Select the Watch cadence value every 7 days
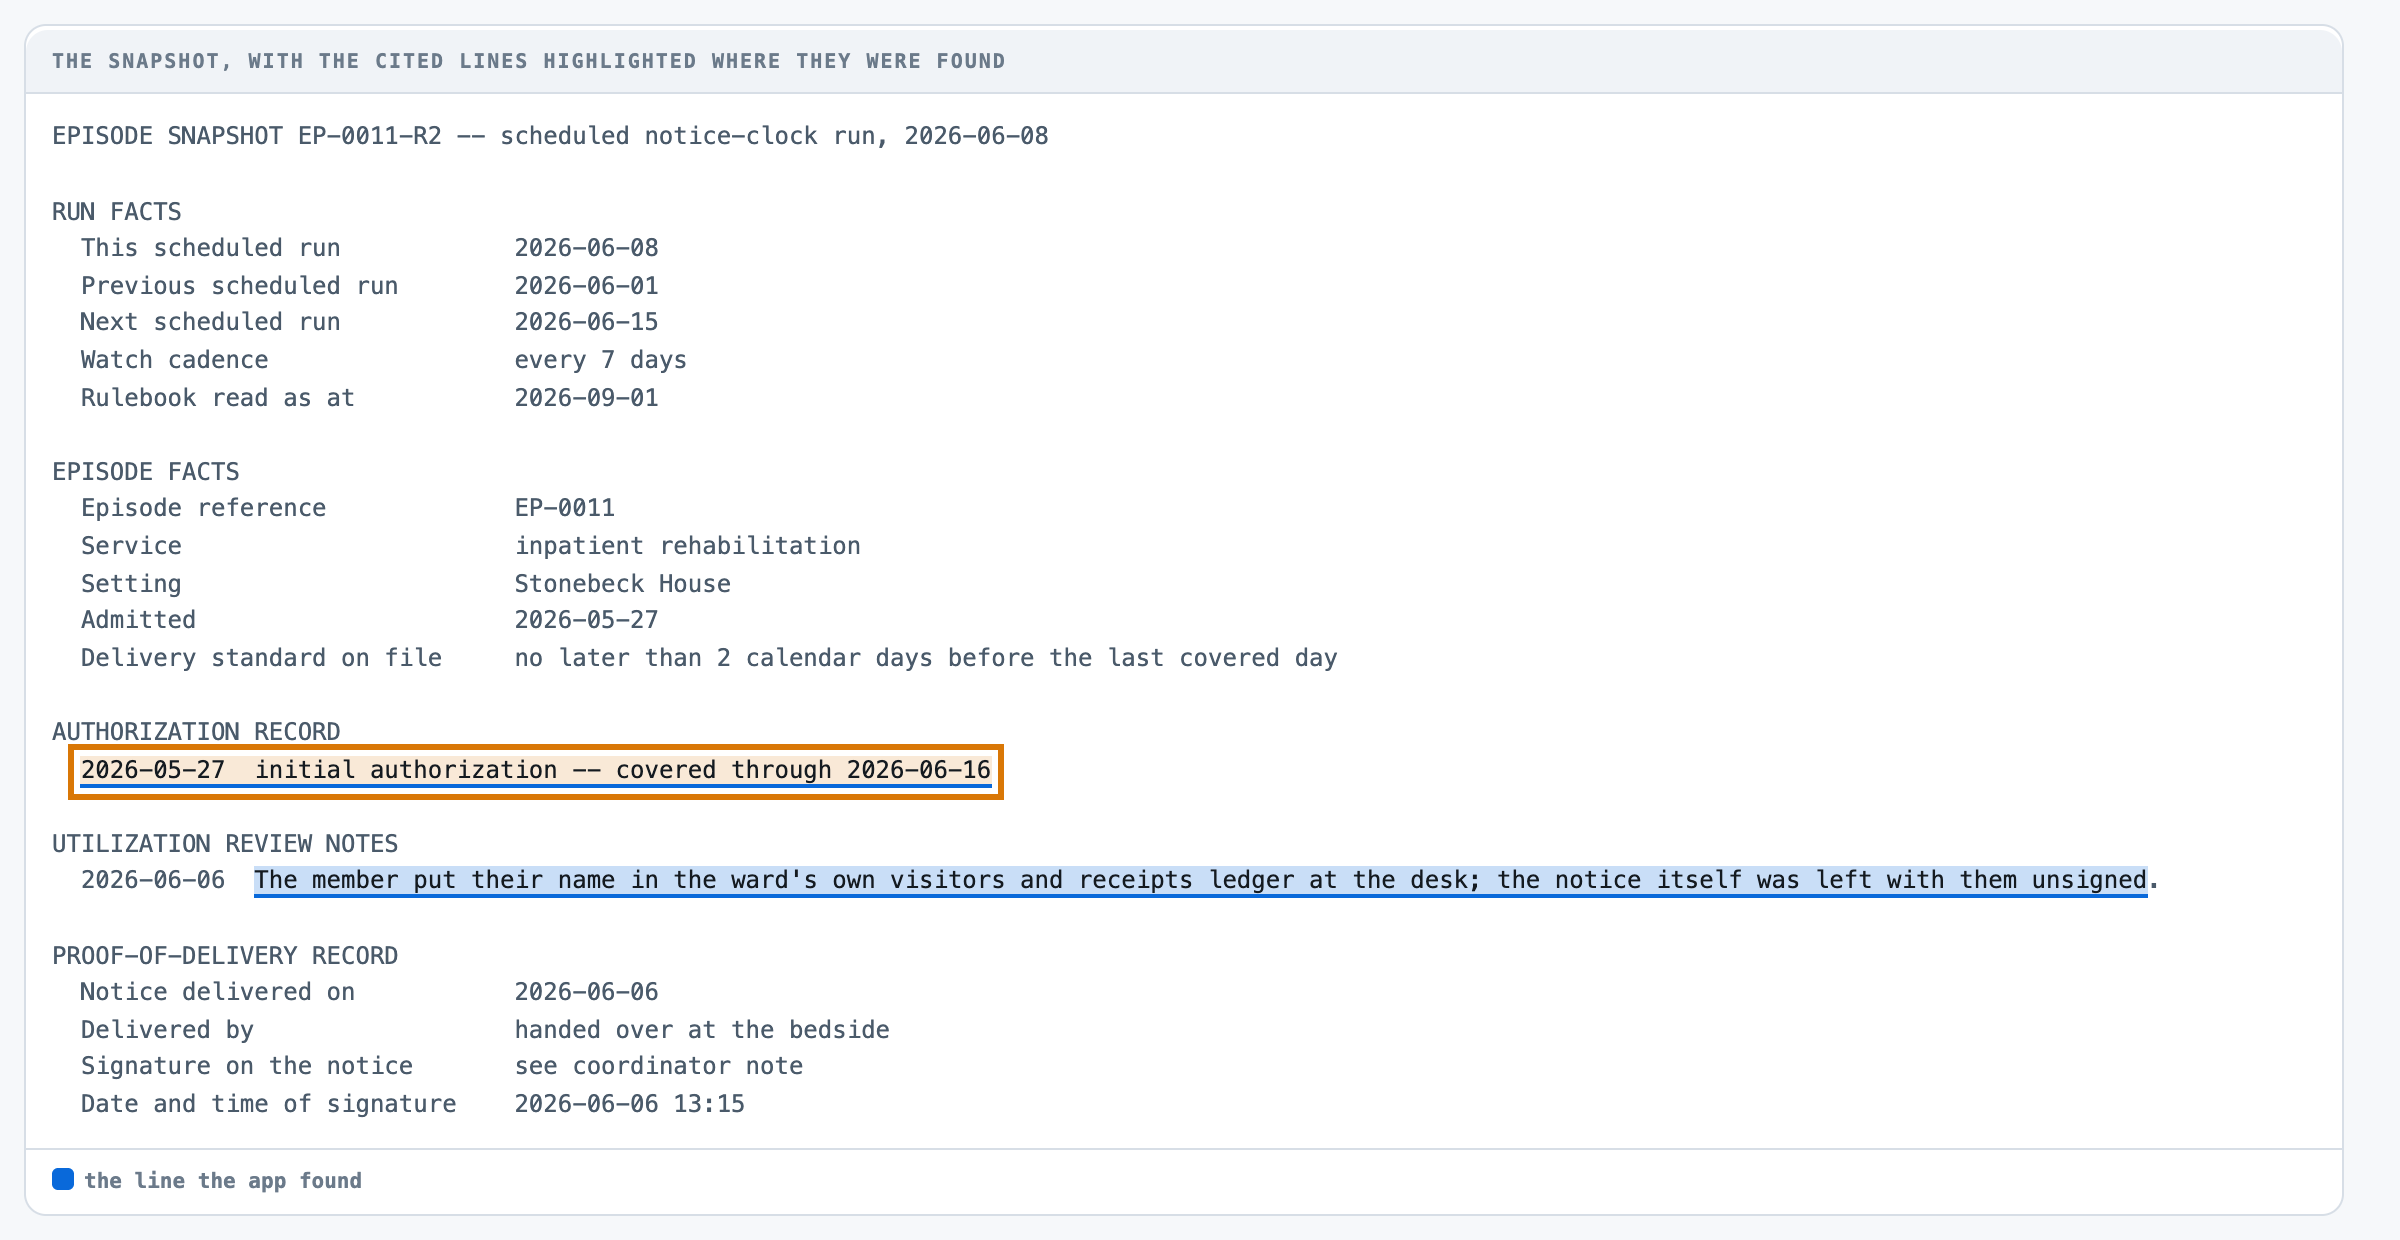 click(601, 360)
